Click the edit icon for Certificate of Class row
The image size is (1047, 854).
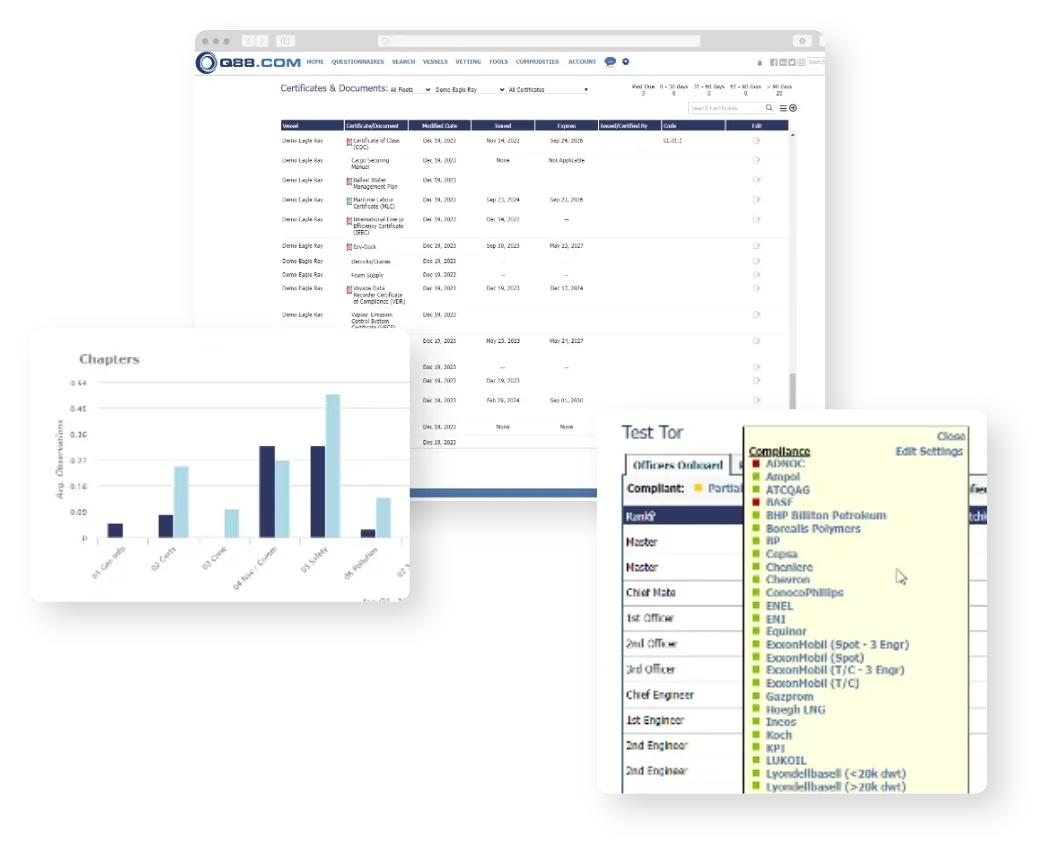coord(756,141)
